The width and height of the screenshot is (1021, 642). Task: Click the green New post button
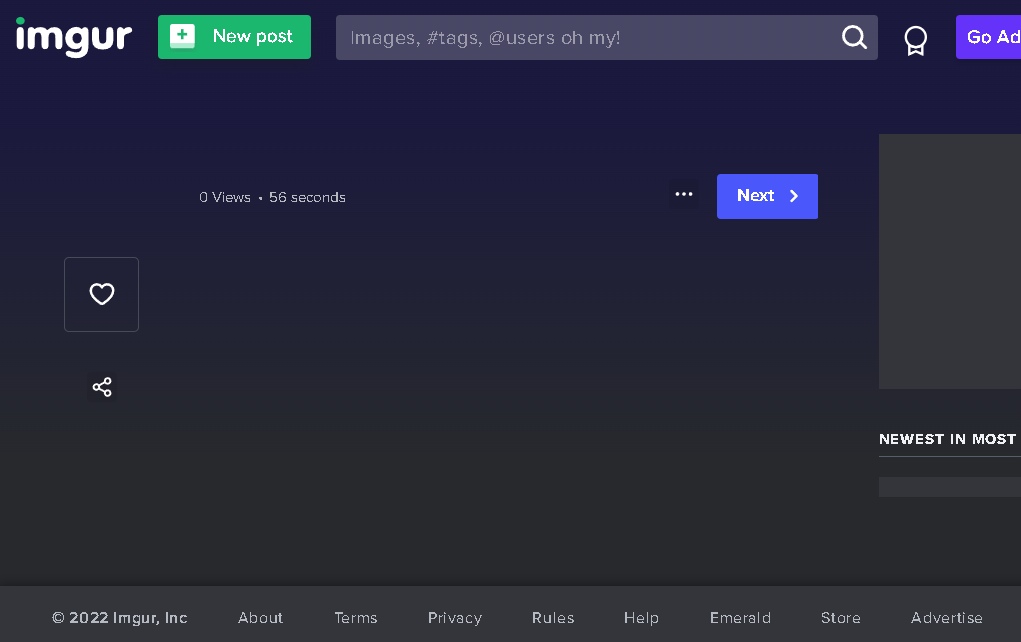point(234,37)
